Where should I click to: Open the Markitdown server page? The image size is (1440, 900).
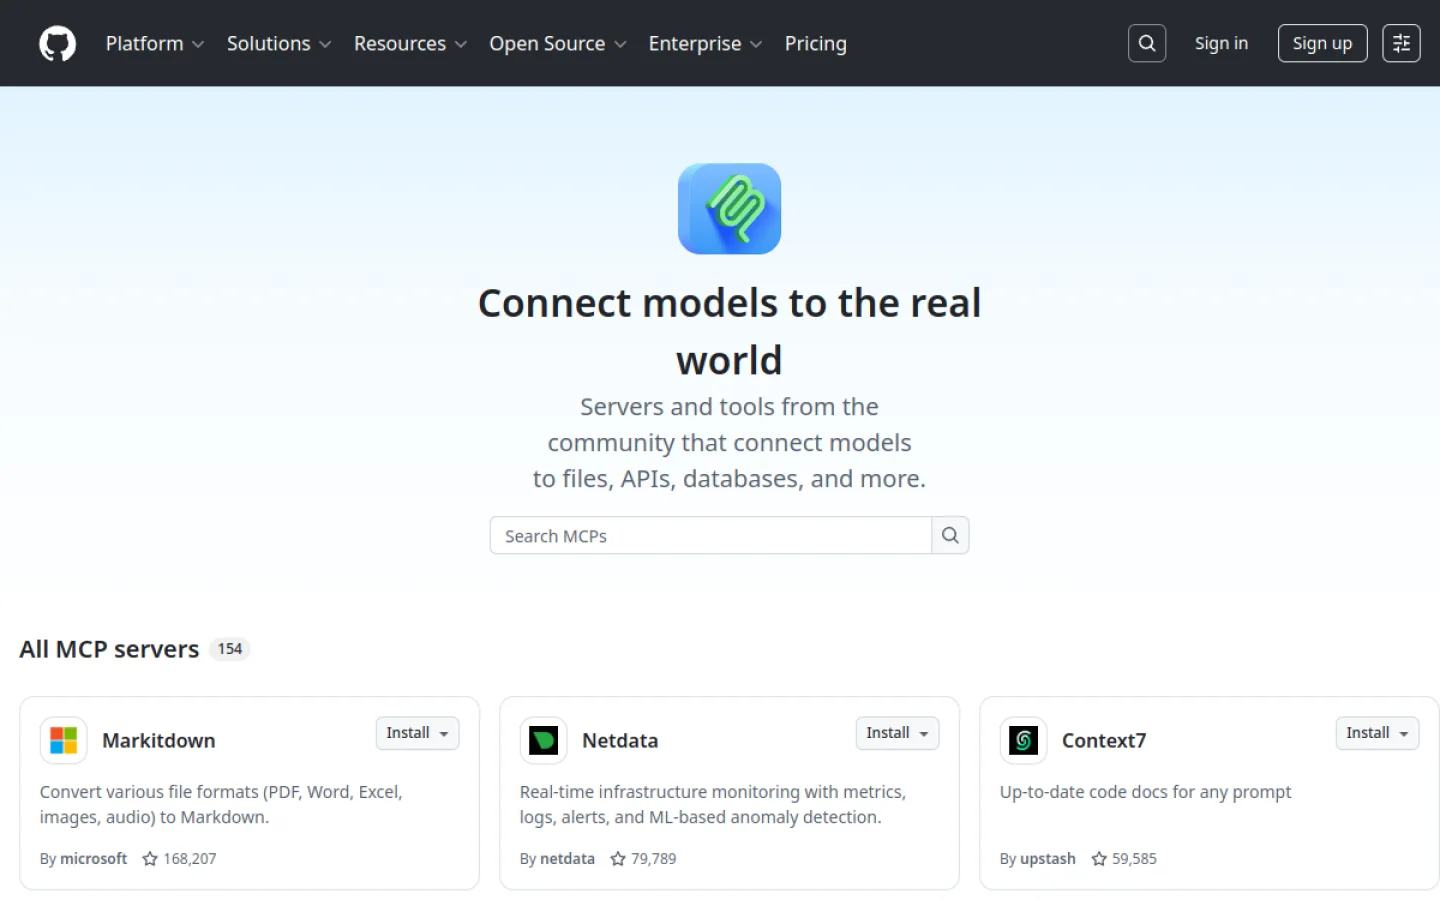point(159,741)
